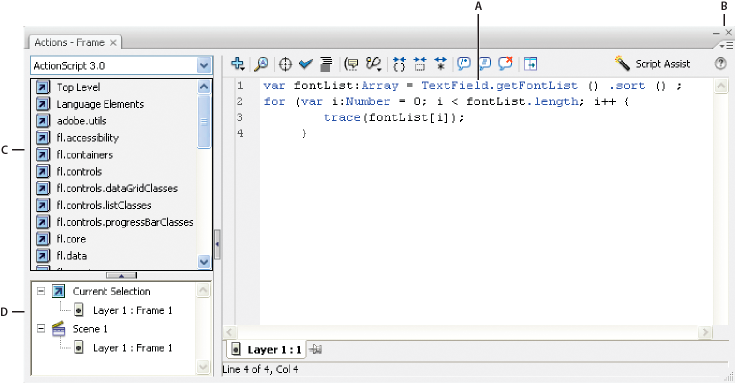Open the adobe.utils package
The width and height of the screenshot is (735, 383).
coord(82,121)
